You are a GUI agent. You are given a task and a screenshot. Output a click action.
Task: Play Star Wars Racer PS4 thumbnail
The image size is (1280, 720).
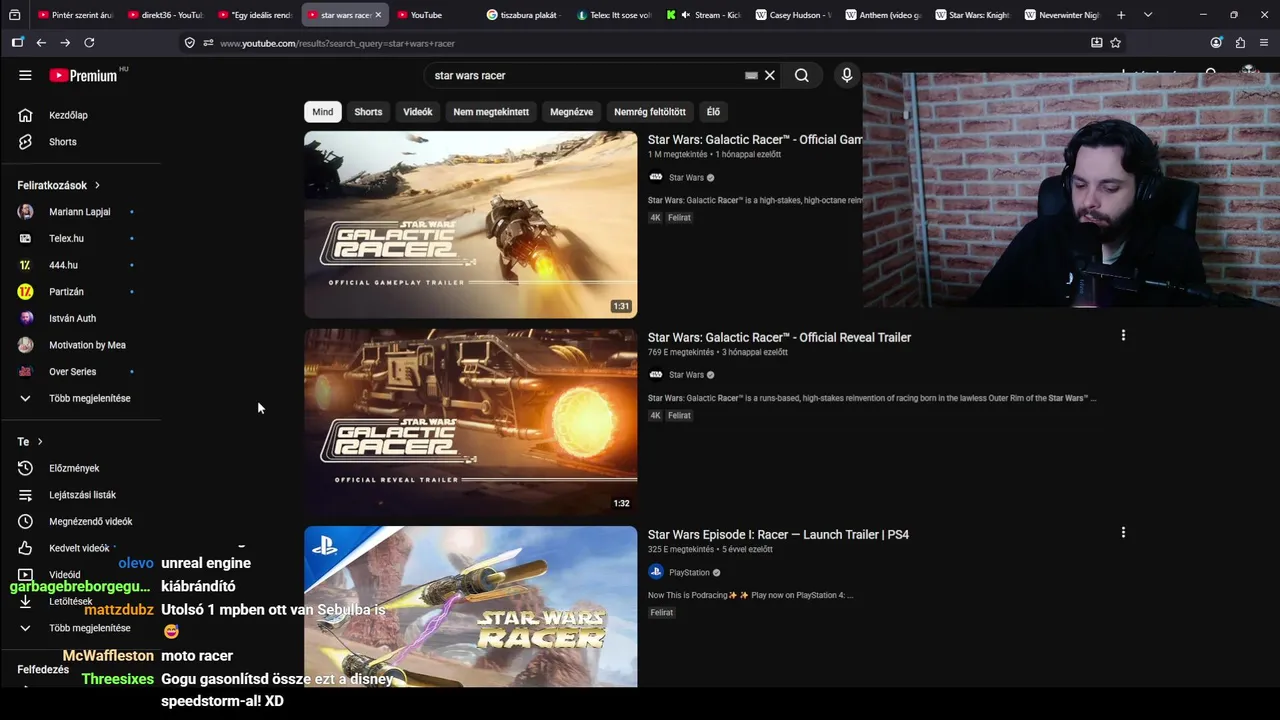[x=470, y=606]
